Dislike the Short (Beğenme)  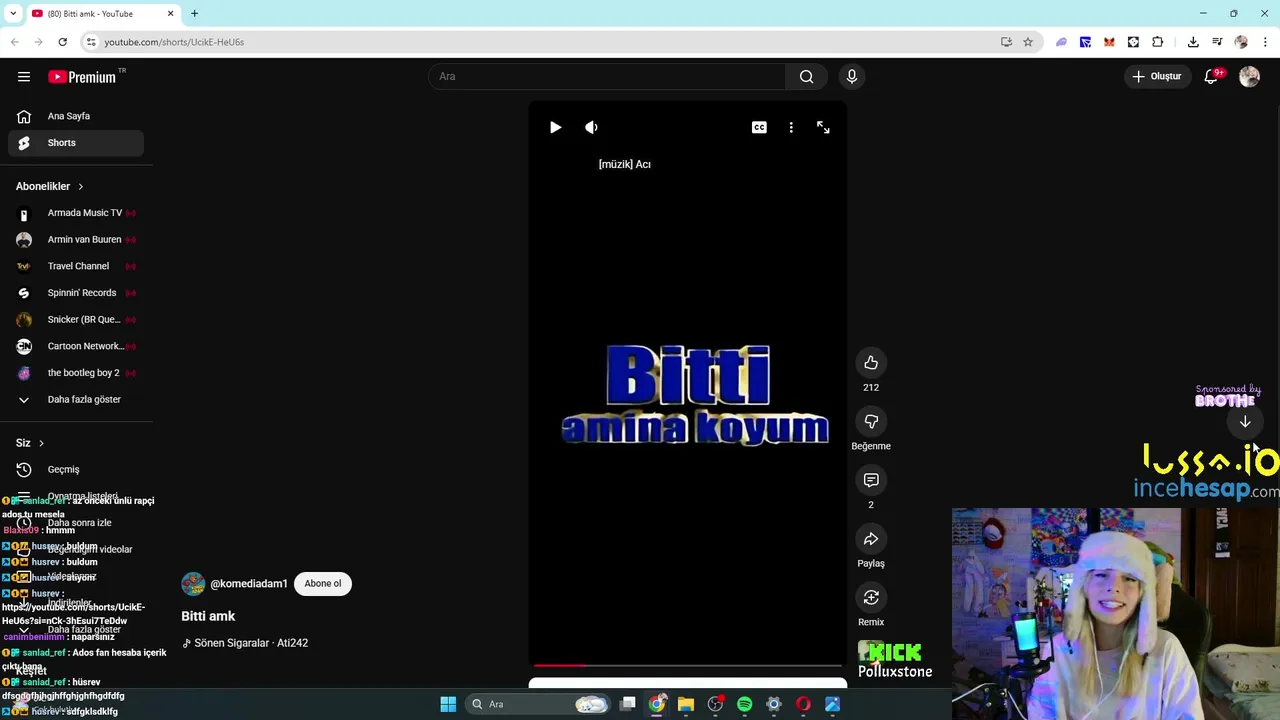(x=871, y=421)
